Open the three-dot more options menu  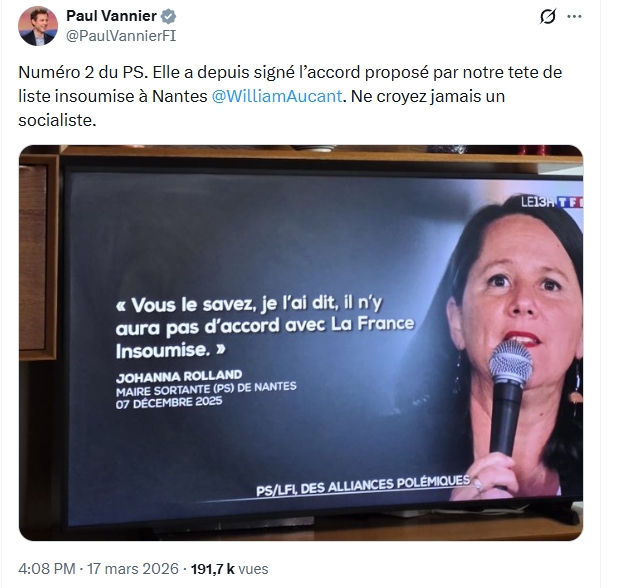574,17
